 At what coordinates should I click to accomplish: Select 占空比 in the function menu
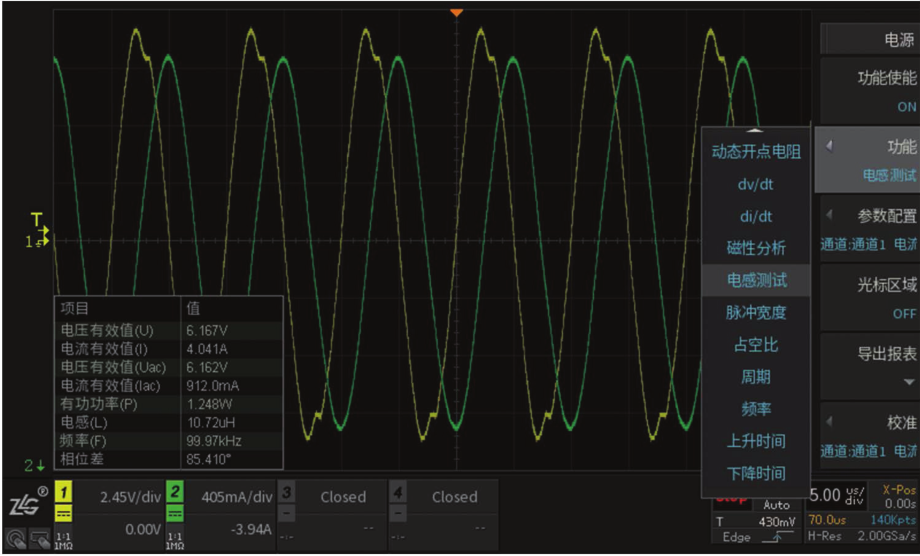755,344
